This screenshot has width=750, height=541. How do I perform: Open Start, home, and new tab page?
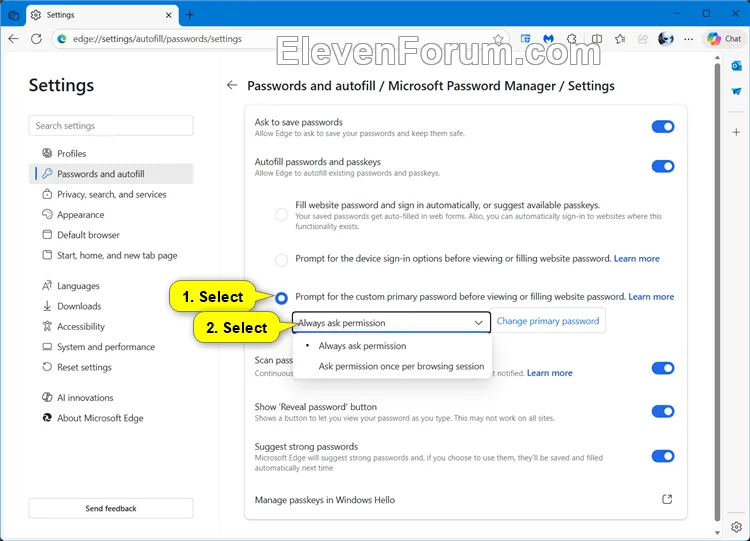(111, 255)
